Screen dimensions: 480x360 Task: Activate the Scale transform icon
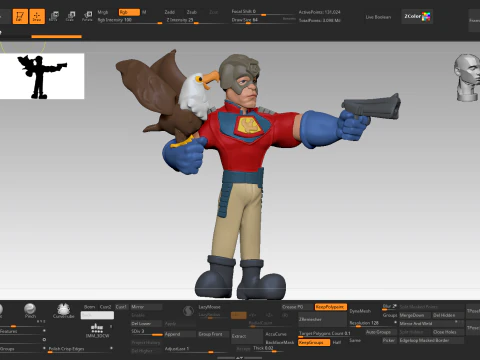click(x=70, y=16)
